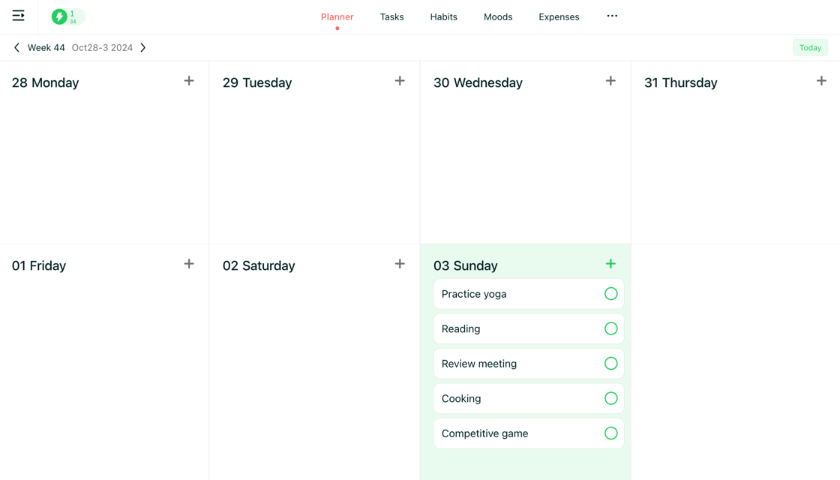Tick the Competitive game circle

point(611,433)
